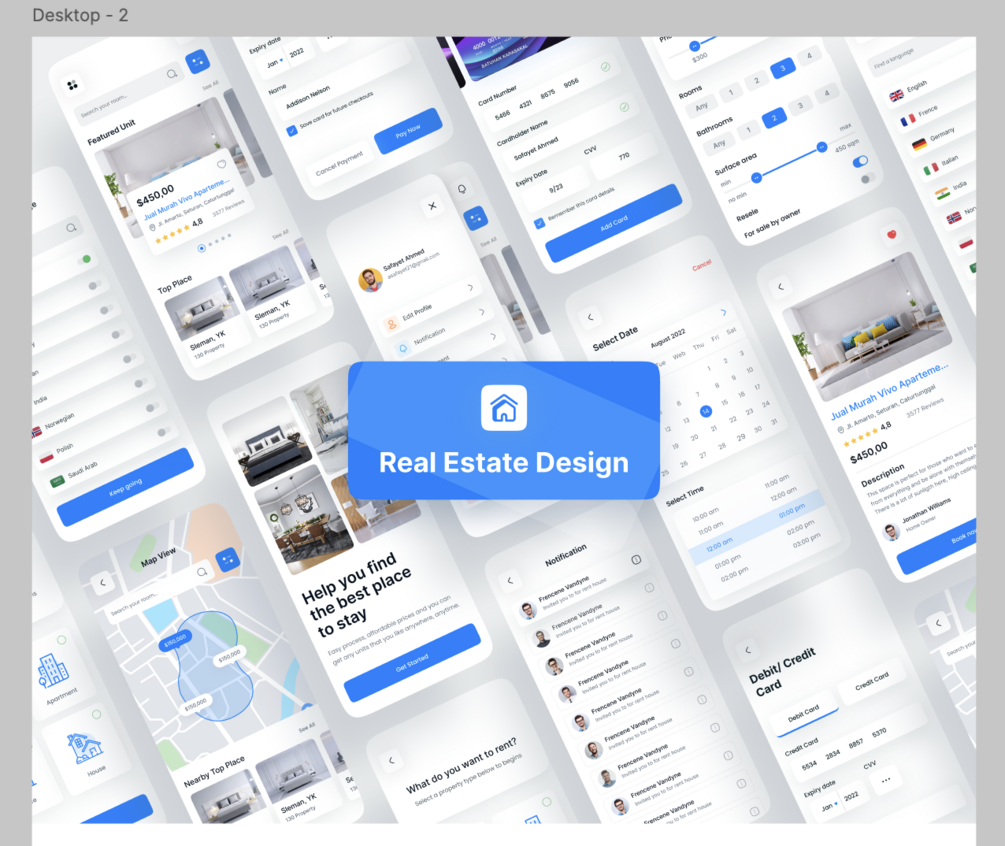The width and height of the screenshot is (1005, 846).
Task: Click See All beside Featured Unit
Action: click(210, 85)
